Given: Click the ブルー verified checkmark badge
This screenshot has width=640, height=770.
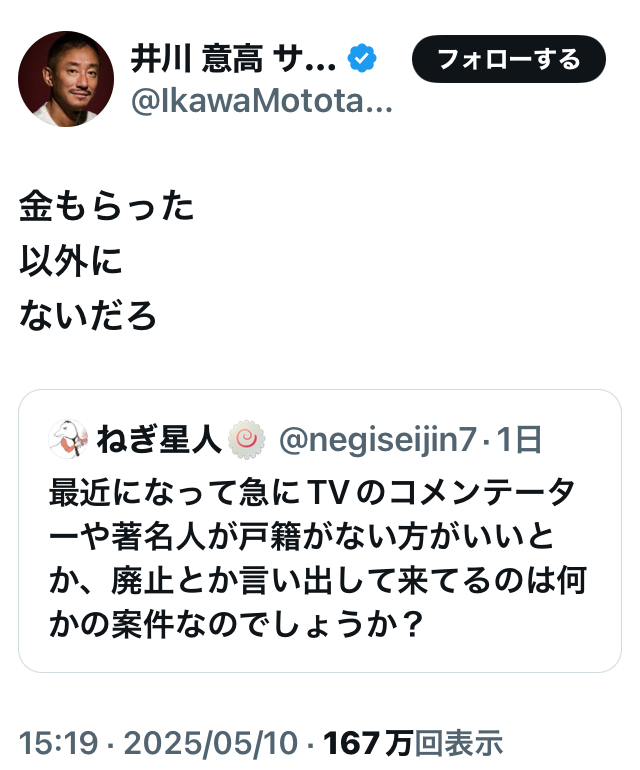Looking at the screenshot, I should pyautogui.click(x=362, y=58).
